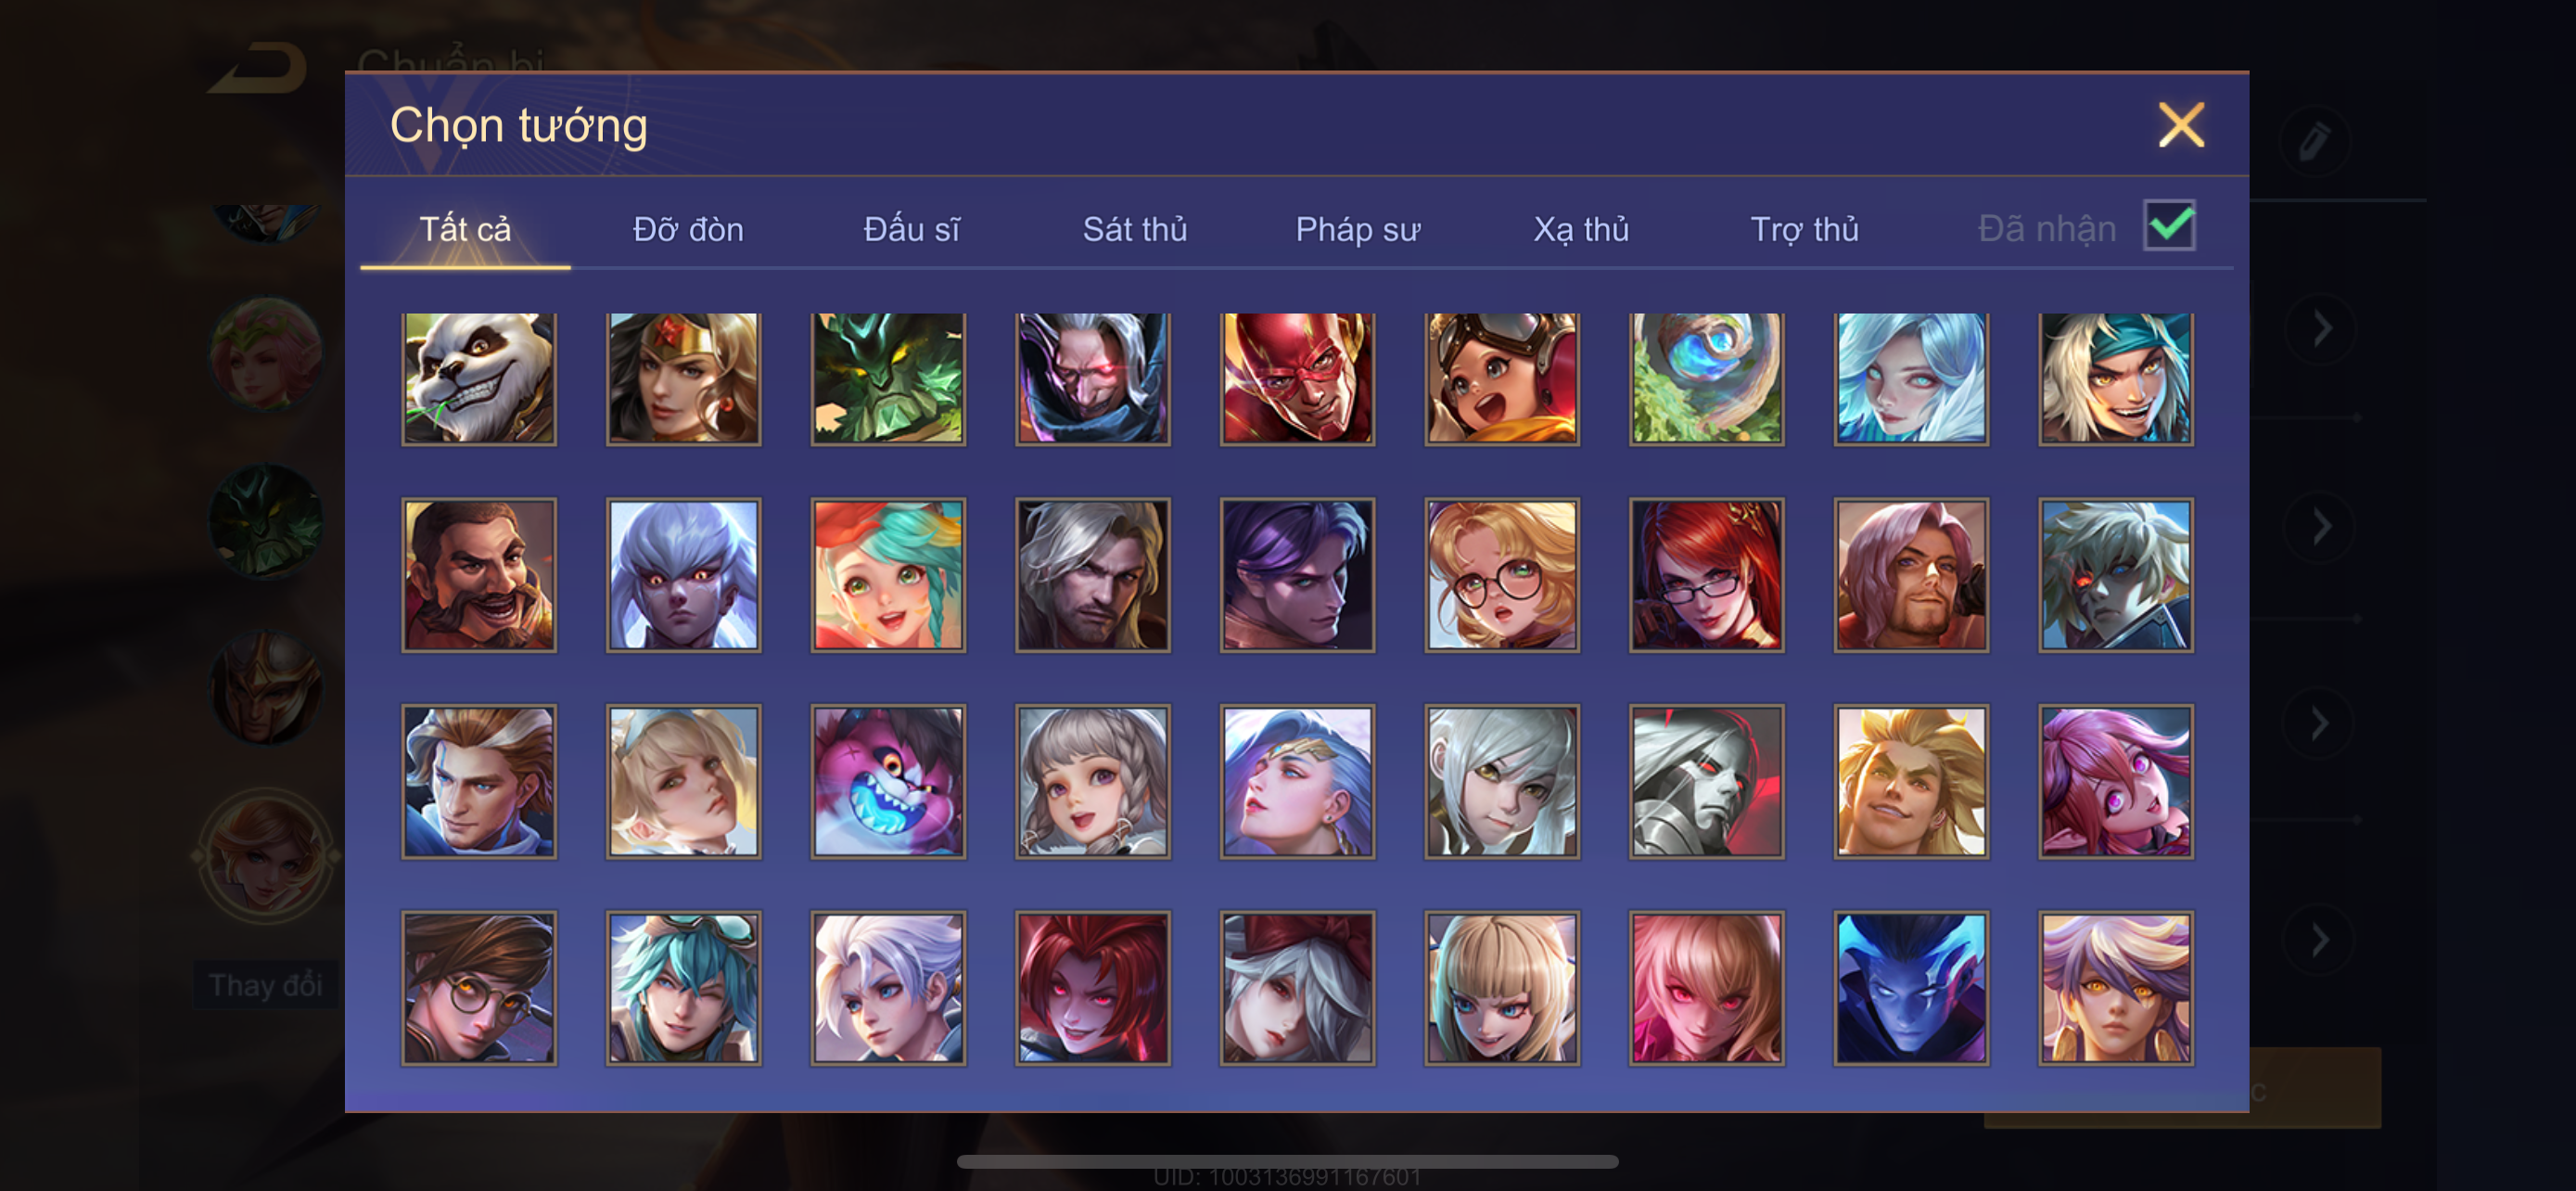Open the Trợ thủ tab
This screenshot has width=2576, height=1191.
(x=1804, y=229)
